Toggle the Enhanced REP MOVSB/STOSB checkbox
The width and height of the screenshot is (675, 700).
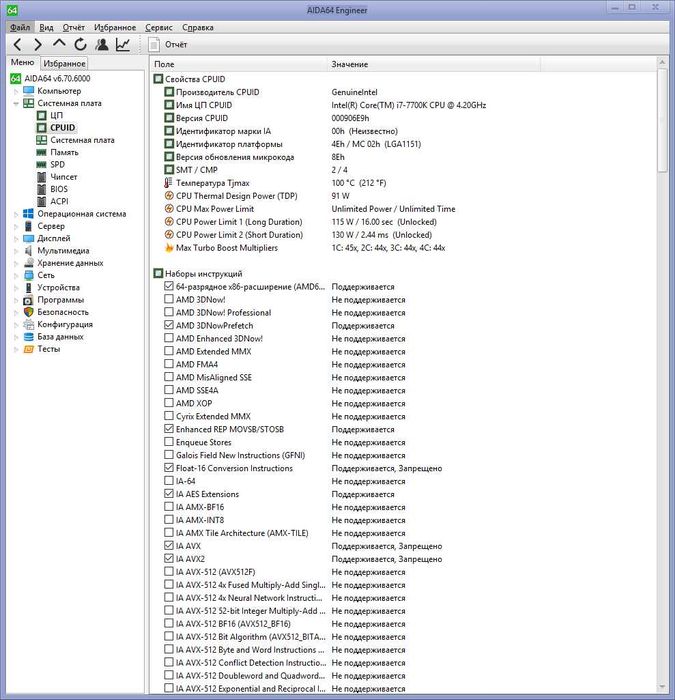[x=169, y=429]
